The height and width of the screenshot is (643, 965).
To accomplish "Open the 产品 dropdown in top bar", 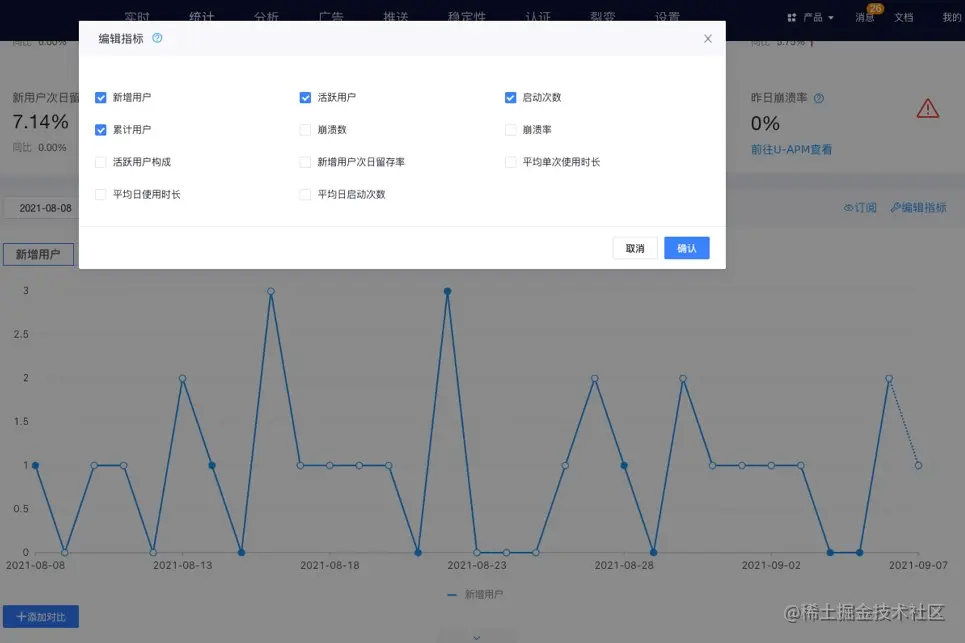I will point(818,17).
